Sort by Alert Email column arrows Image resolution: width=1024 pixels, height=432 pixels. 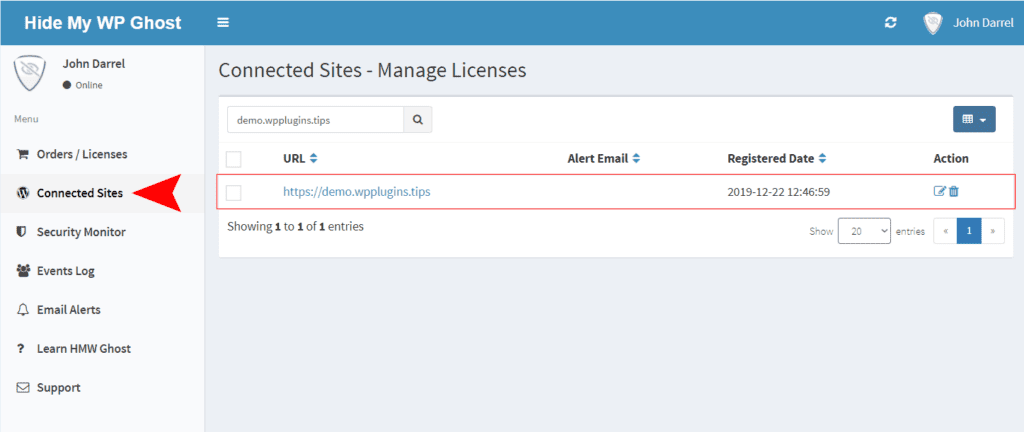tap(637, 159)
